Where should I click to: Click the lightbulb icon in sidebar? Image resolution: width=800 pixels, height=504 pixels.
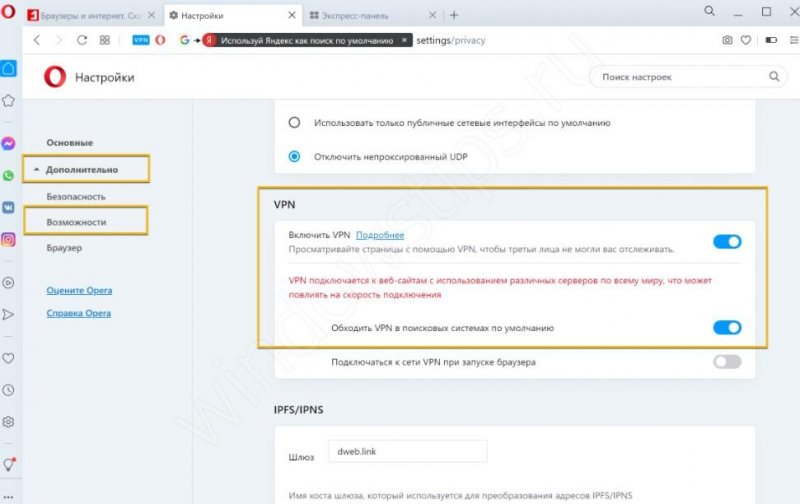coord(9,464)
